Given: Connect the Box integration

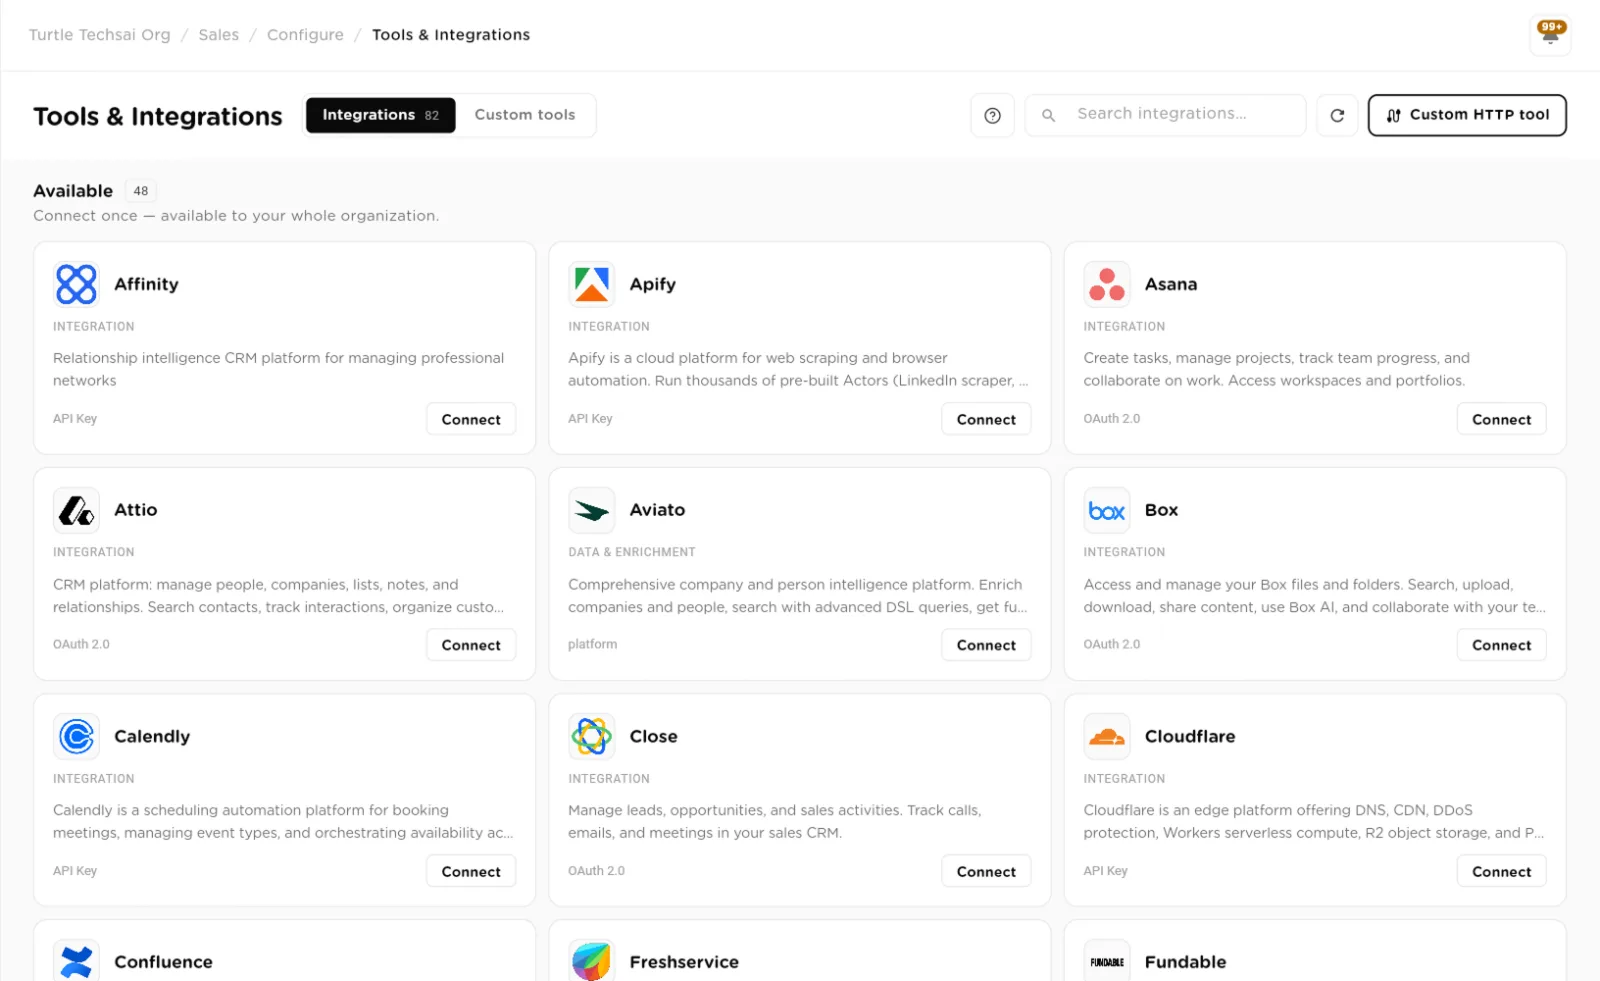Looking at the screenshot, I should 1501,645.
